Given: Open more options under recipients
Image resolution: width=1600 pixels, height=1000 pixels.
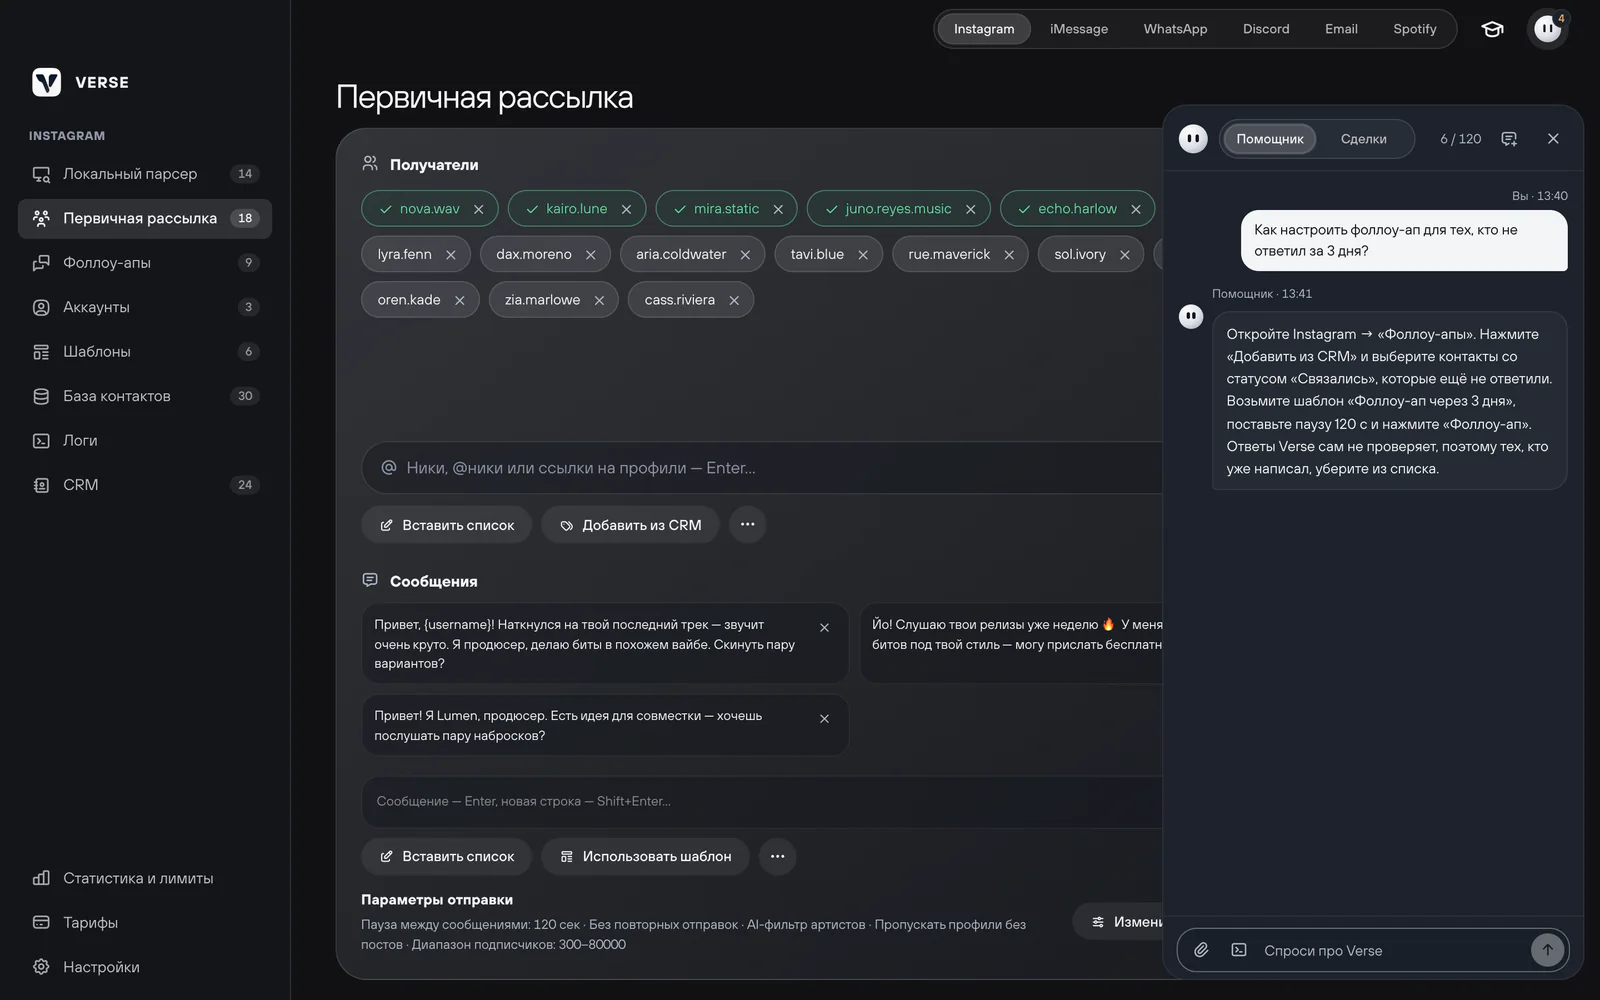Looking at the screenshot, I should [x=747, y=525].
